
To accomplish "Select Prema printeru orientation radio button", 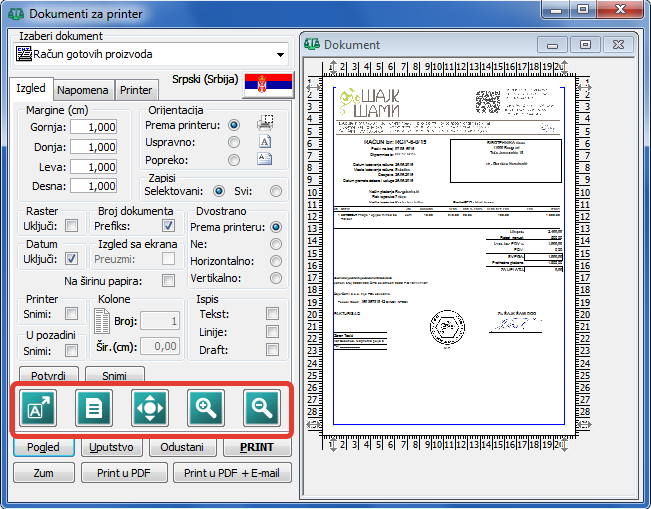I will pos(234,125).
